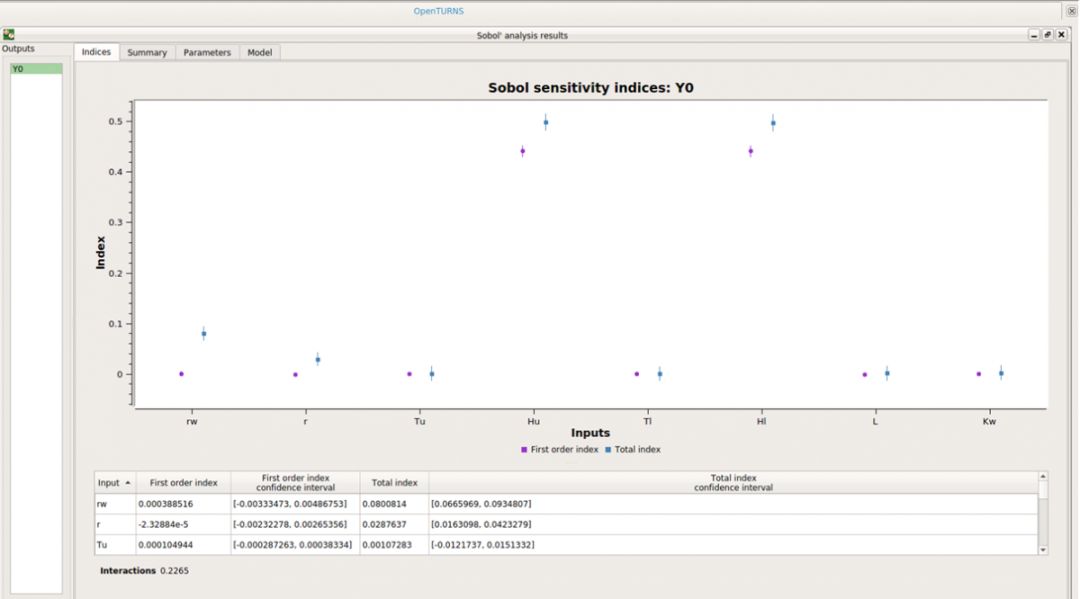Sort by the Total index column header
Viewport: 1080px width, 599px height.
click(394, 483)
